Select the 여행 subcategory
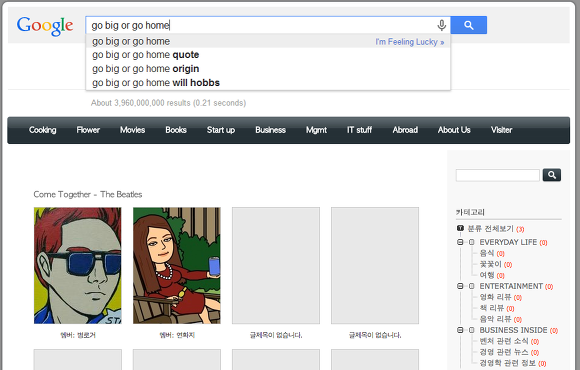580x370 pixels. pos(487,275)
